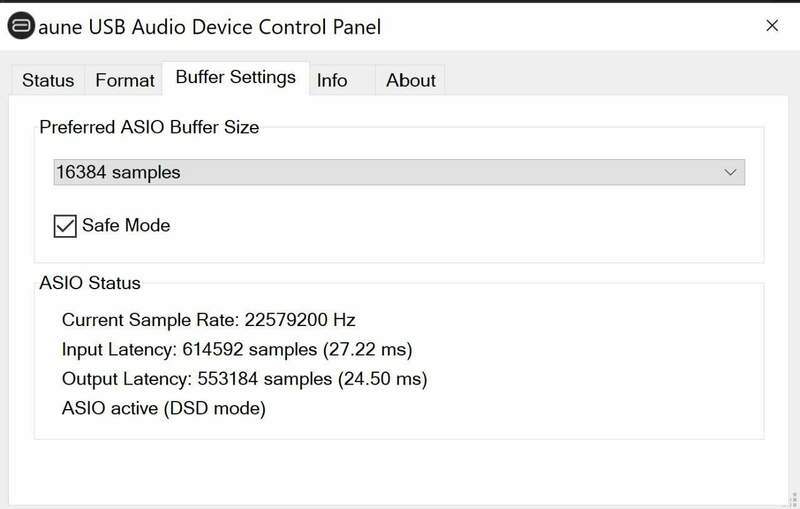Screen dimensions: 800x509
Task: Go to the Info tab
Action: coord(332,81)
